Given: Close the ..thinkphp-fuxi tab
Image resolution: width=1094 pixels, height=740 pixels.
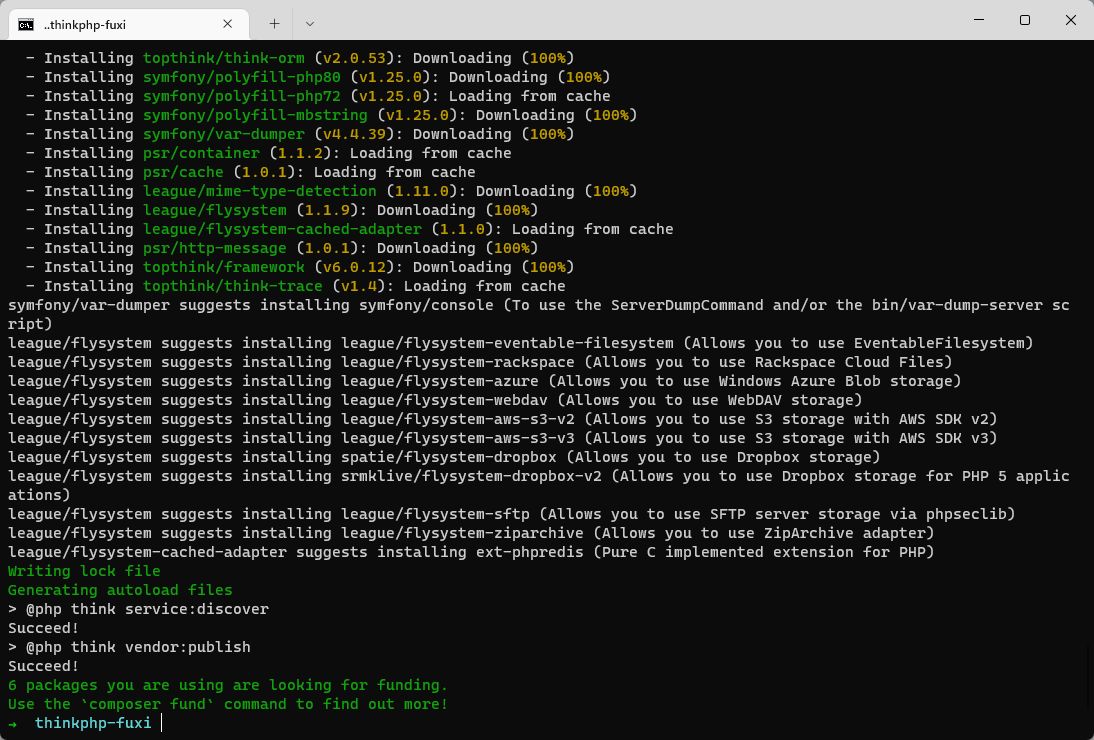Looking at the screenshot, I should point(228,24).
